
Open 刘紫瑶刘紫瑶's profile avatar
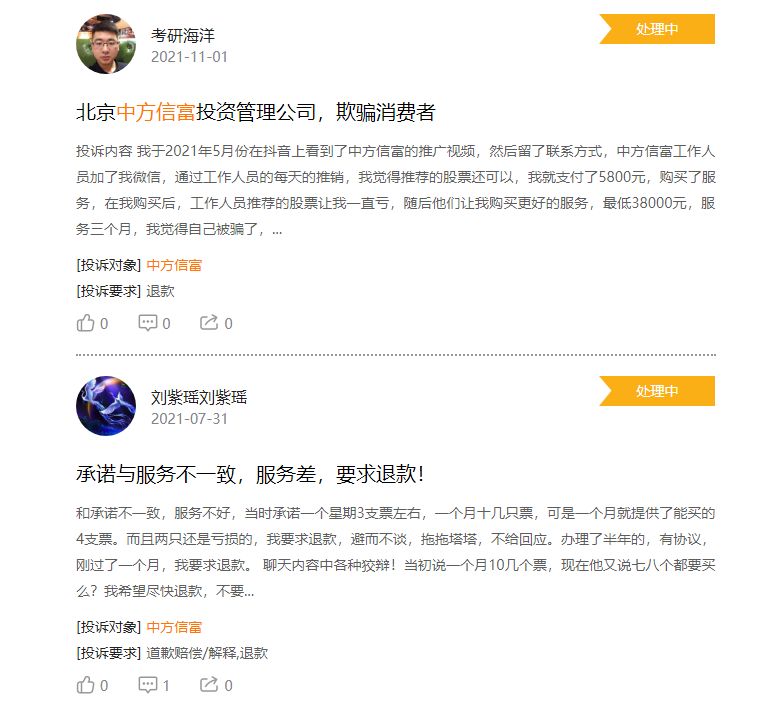[106, 406]
